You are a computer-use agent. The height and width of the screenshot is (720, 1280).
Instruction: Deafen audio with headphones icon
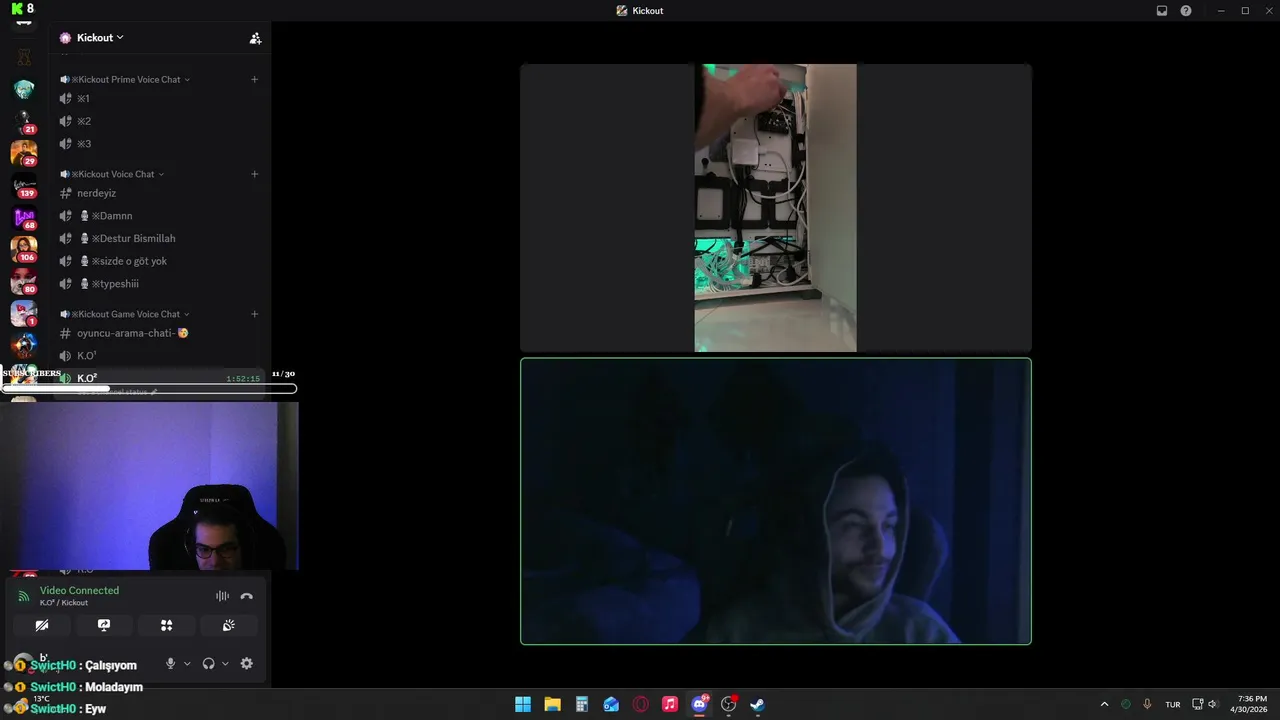tap(209, 664)
